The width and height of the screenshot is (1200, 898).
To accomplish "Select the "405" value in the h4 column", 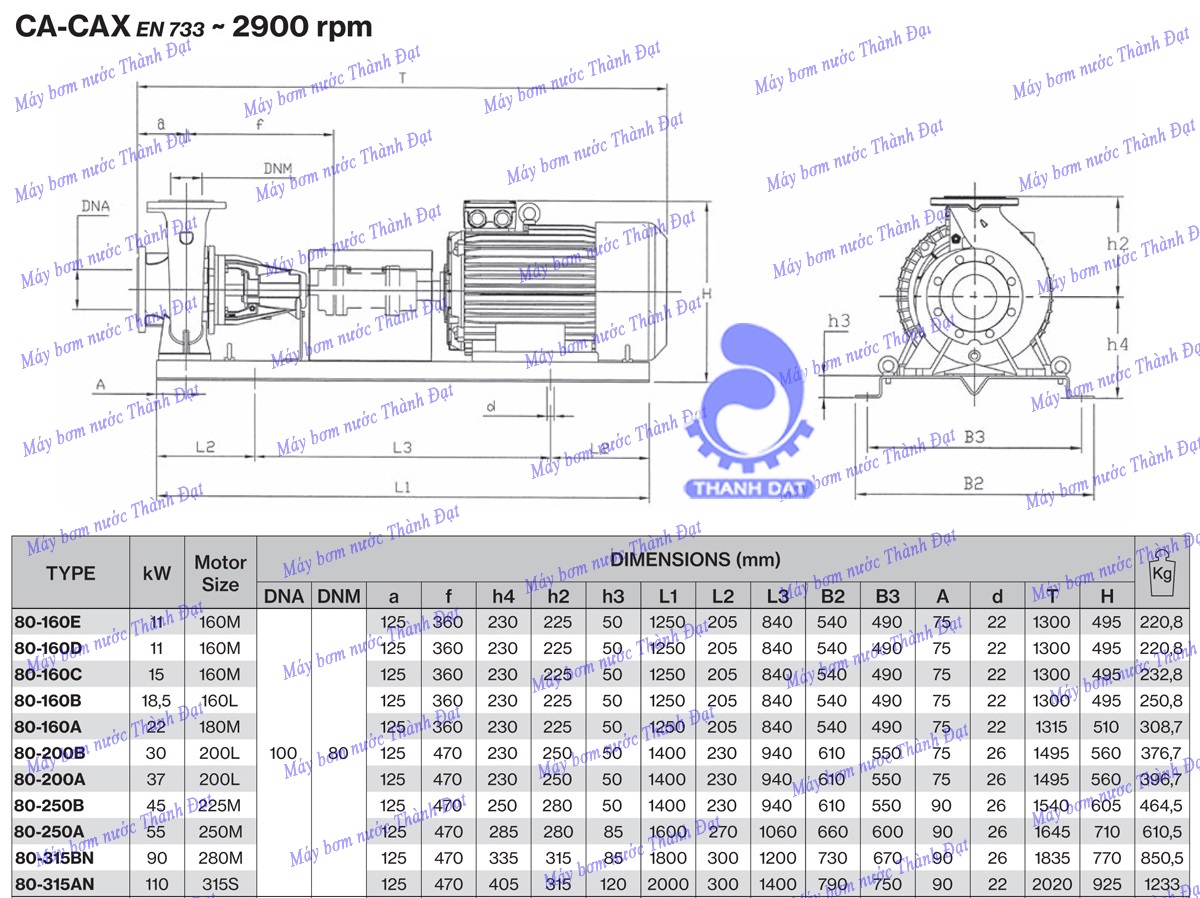I will click(503, 884).
